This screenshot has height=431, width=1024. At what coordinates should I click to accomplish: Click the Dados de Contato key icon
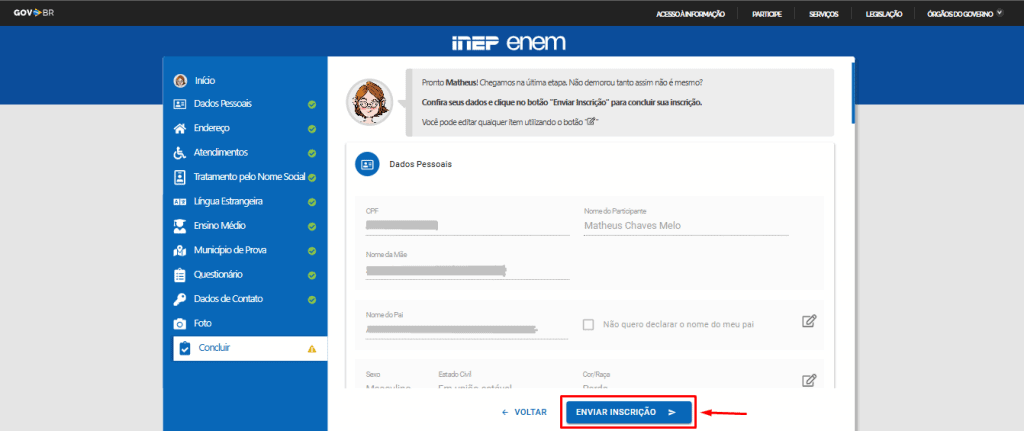[180, 299]
